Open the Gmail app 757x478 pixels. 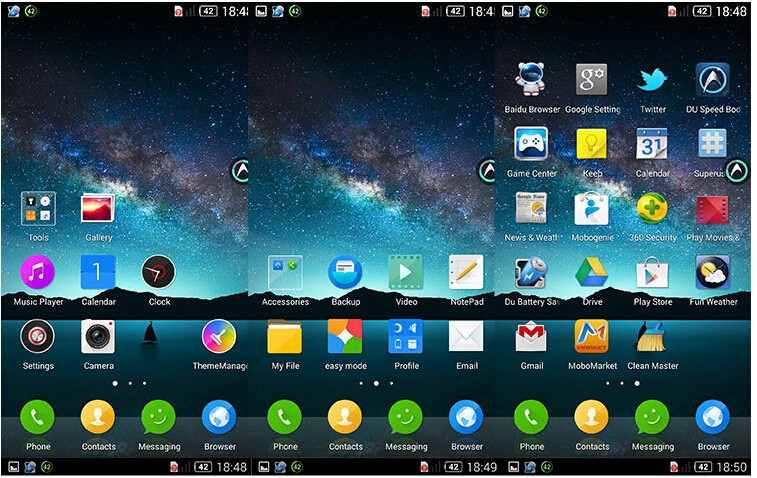click(531, 337)
